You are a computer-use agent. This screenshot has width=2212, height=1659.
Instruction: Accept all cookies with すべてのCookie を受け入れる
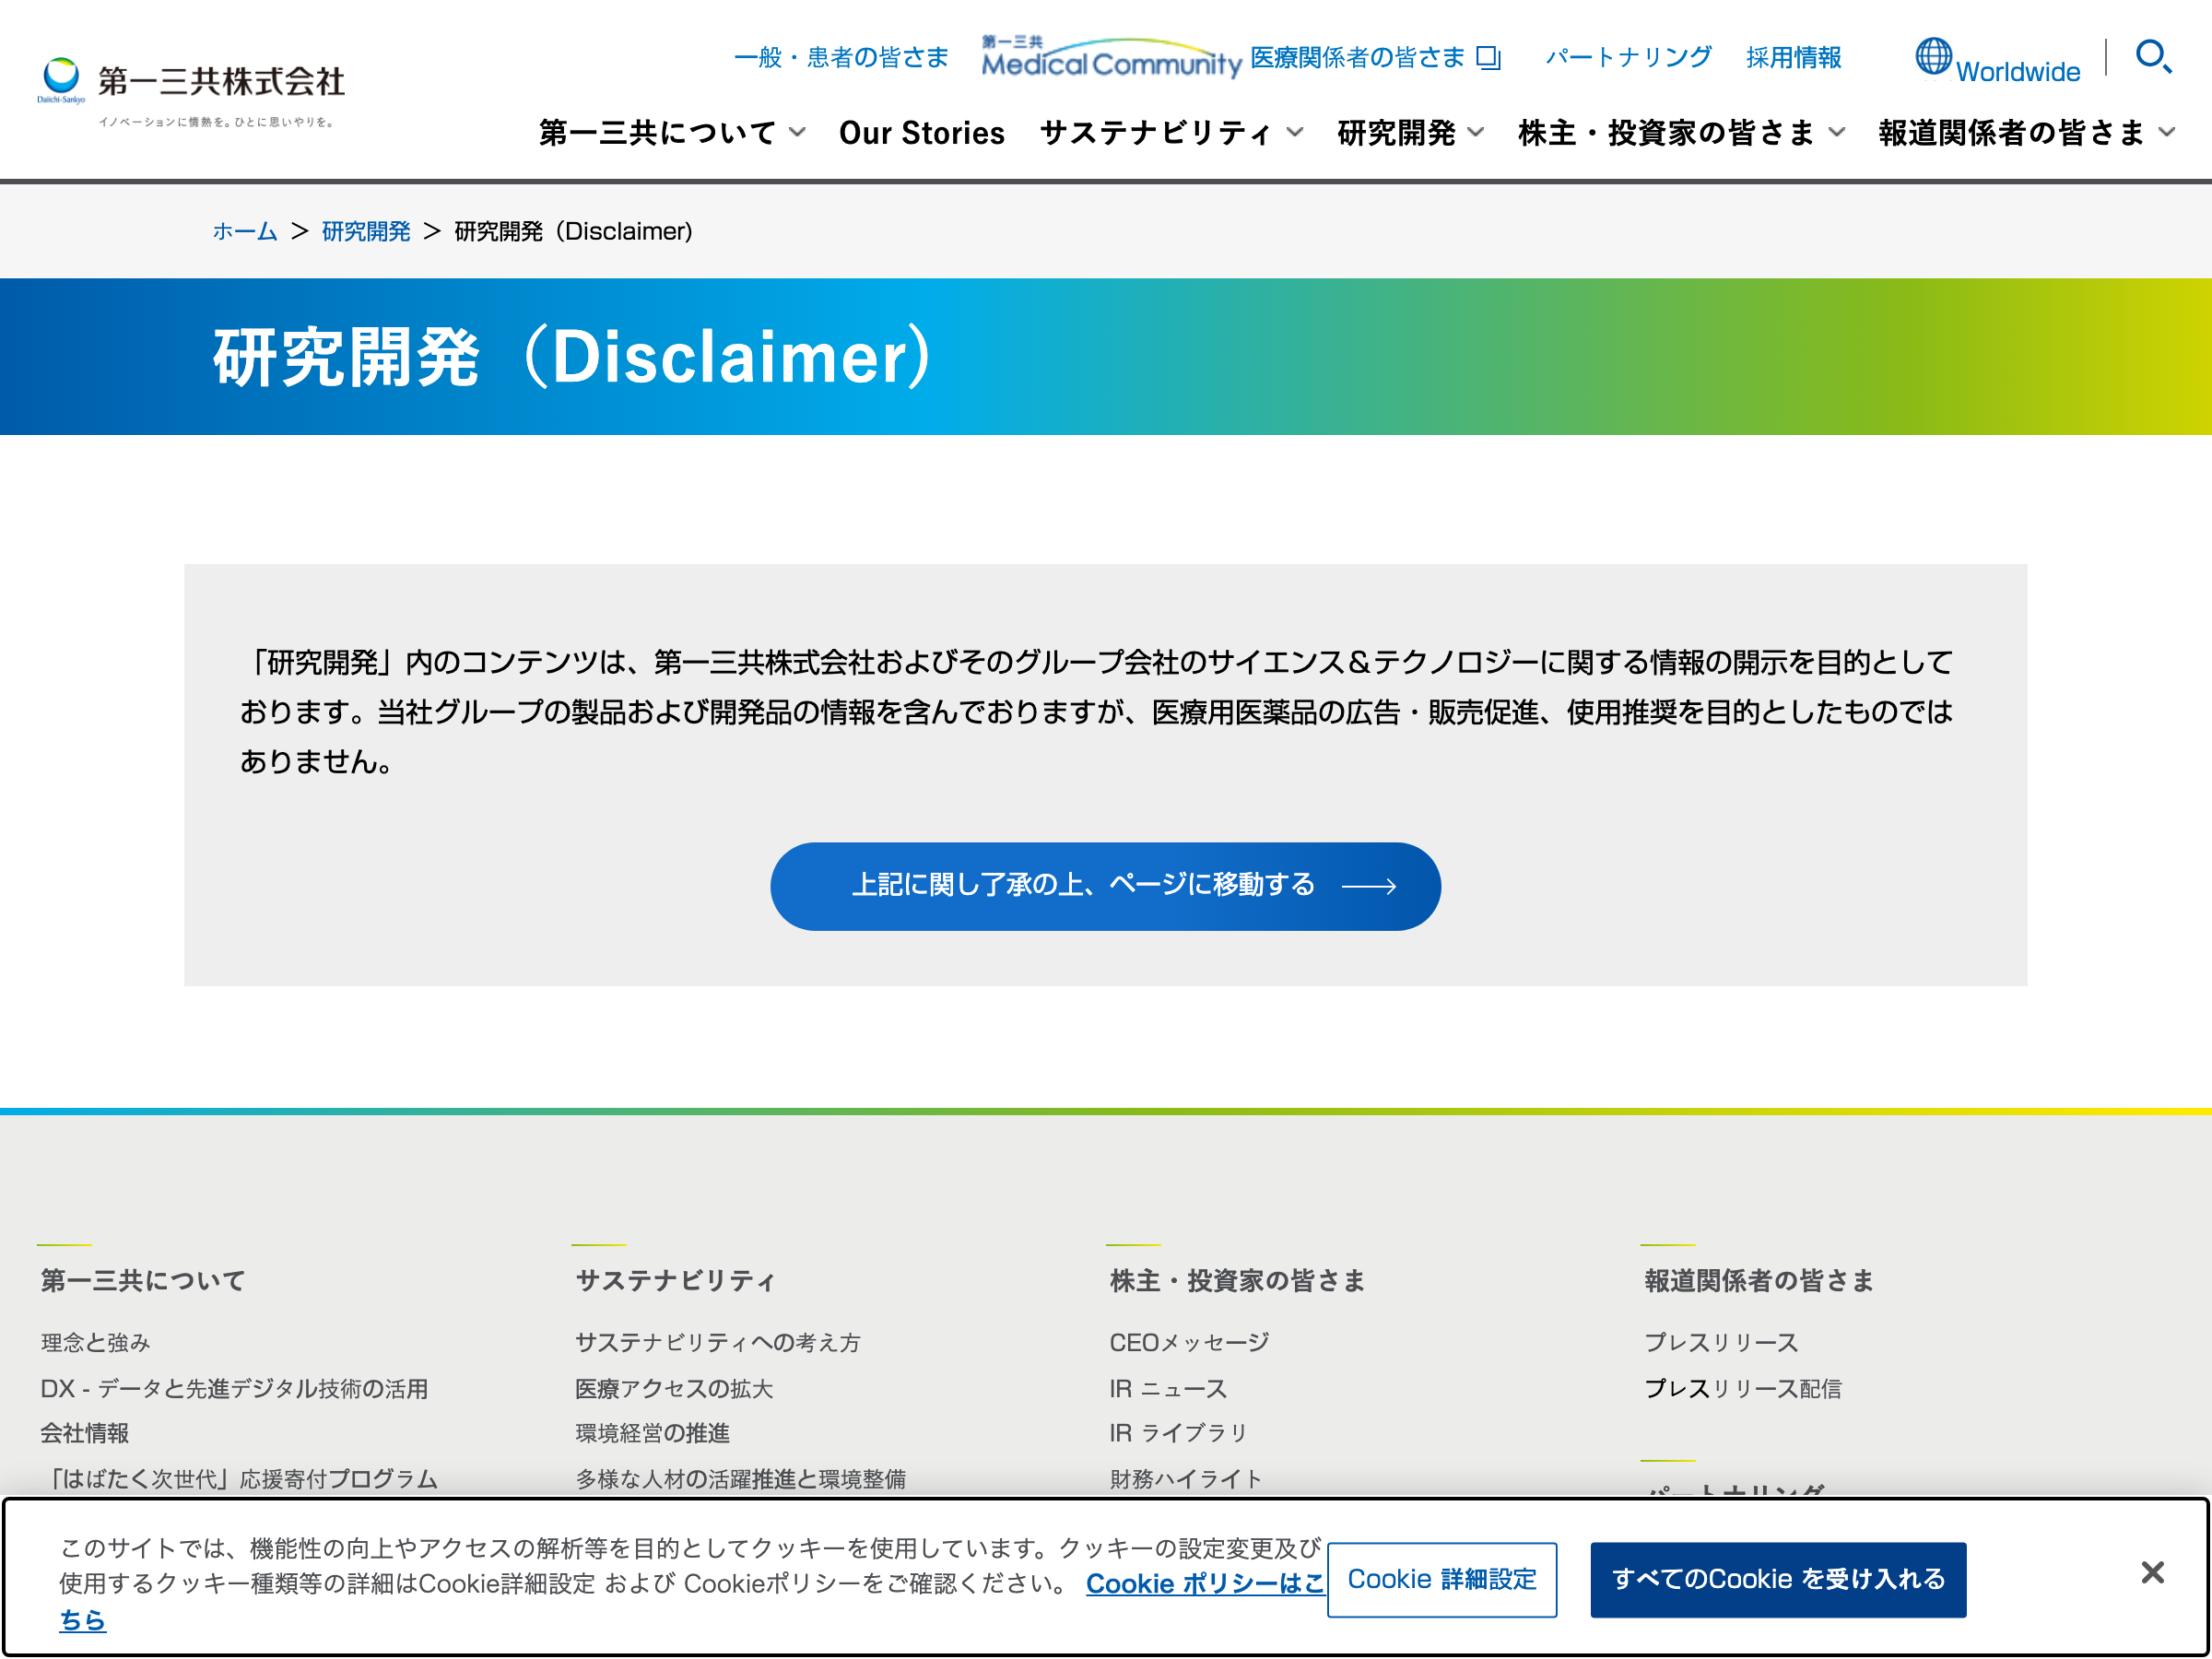pos(1777,1579)
